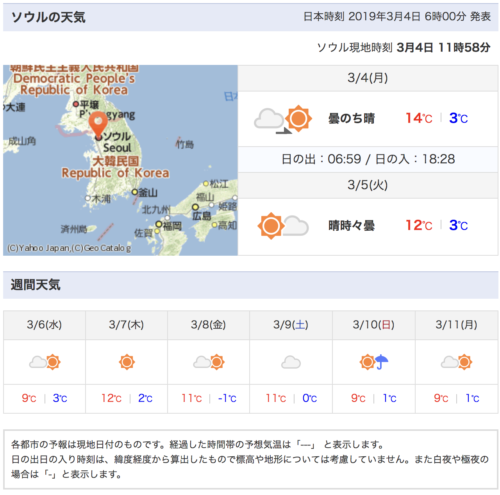500x495 pixels.
Task: Click the 0℃ low temperature for 3/9
Action: tap(310, 398)
